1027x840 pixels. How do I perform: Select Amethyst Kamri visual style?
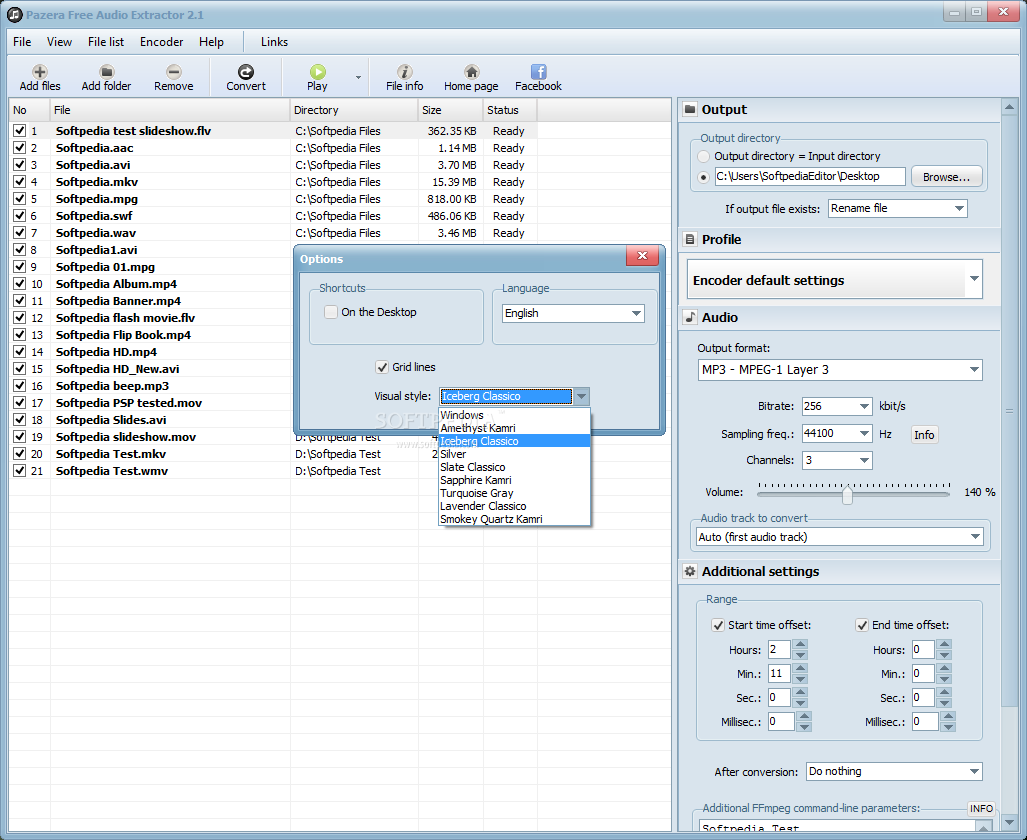[514, 428]
